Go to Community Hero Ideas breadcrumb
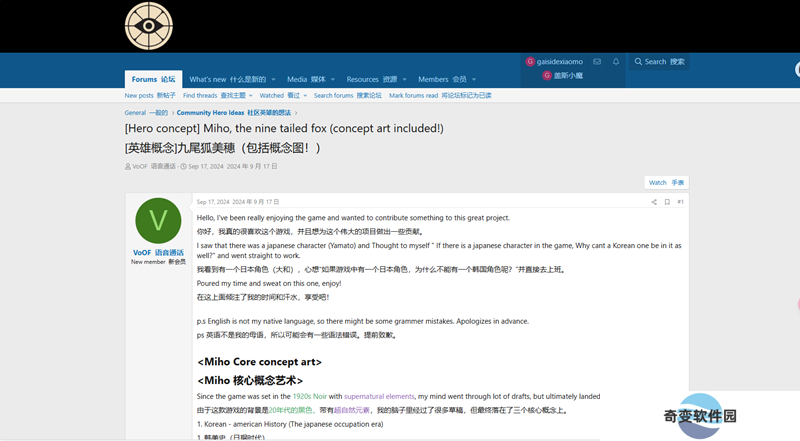The image size is (800, 441). 234,113
